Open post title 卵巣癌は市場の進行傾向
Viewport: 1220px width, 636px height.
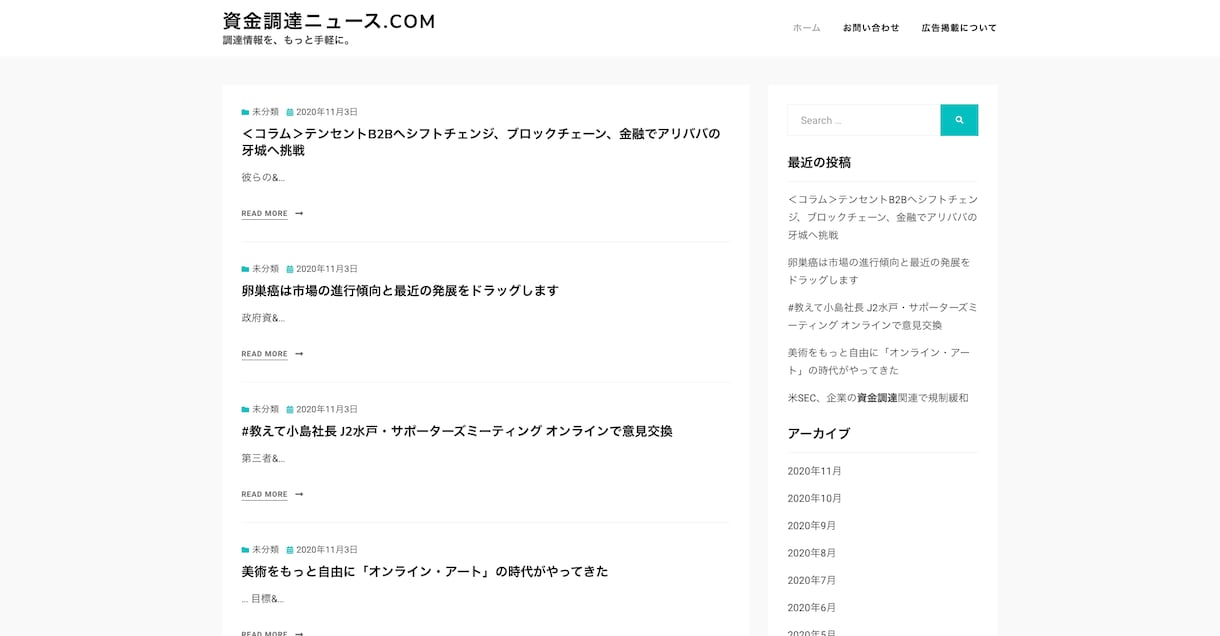[400, 291]
